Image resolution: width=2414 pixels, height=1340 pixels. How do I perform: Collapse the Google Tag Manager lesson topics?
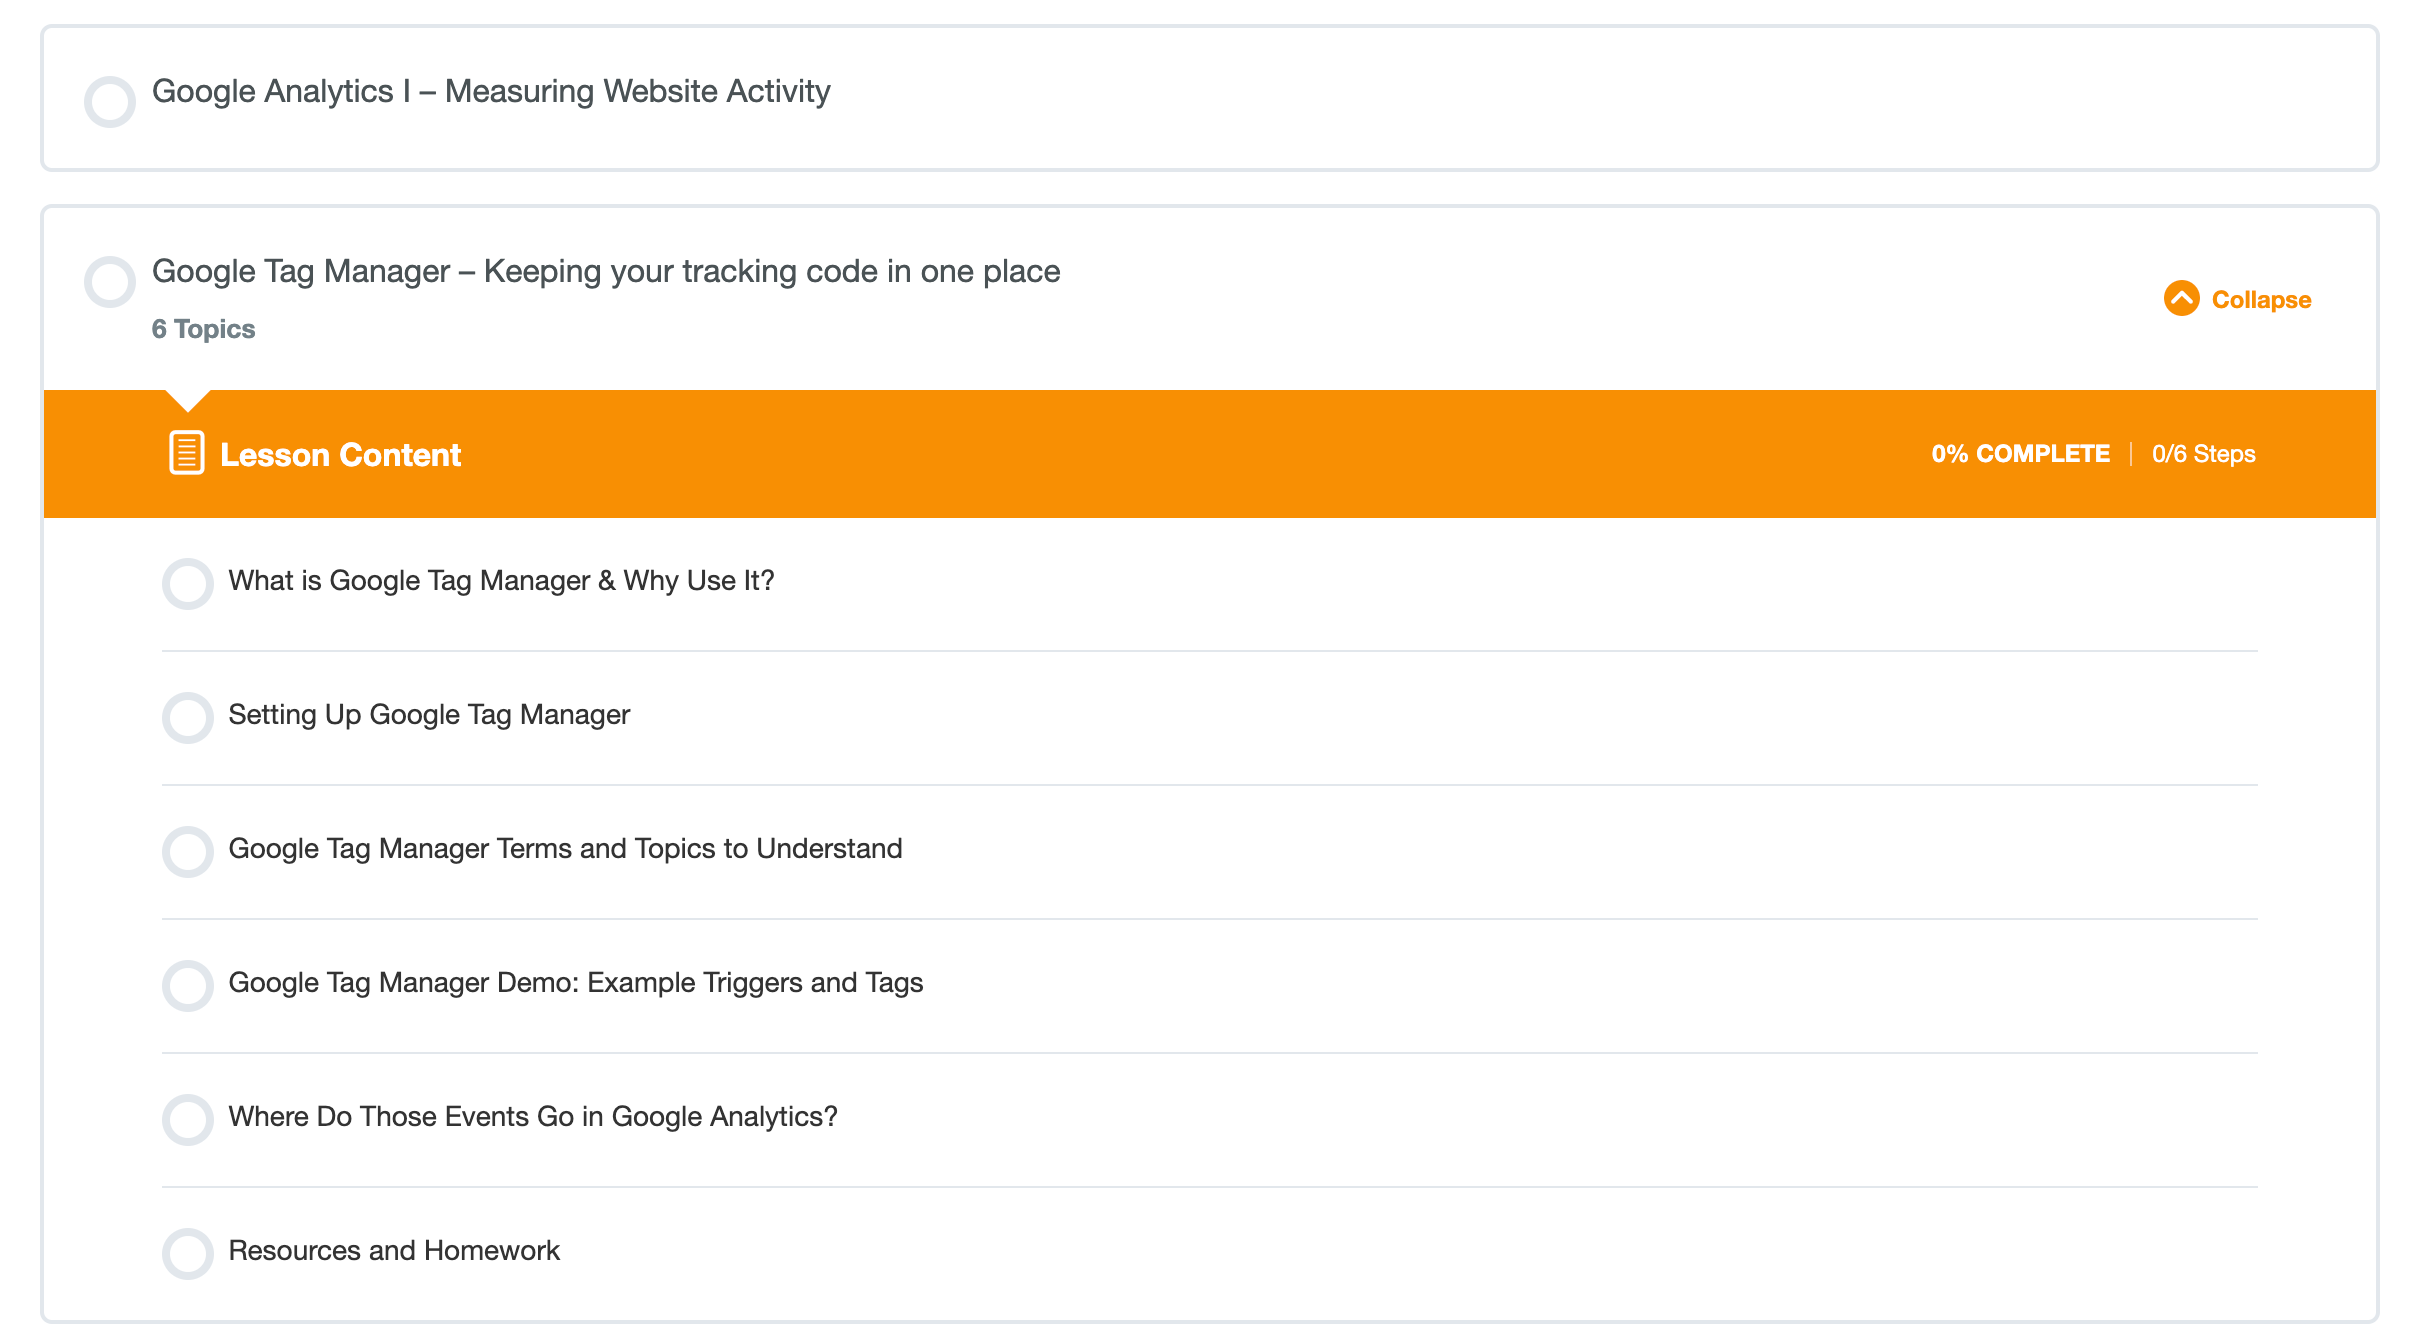pos(2238,299)
